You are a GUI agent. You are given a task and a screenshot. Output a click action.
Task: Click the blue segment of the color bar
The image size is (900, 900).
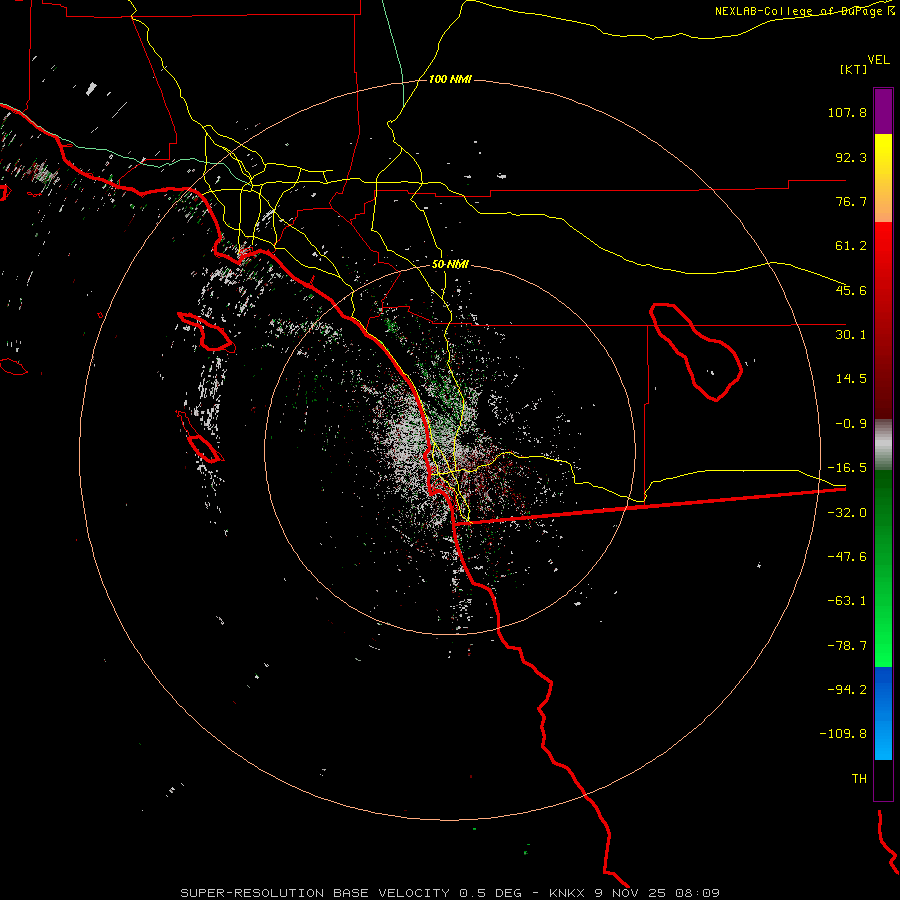883,713
